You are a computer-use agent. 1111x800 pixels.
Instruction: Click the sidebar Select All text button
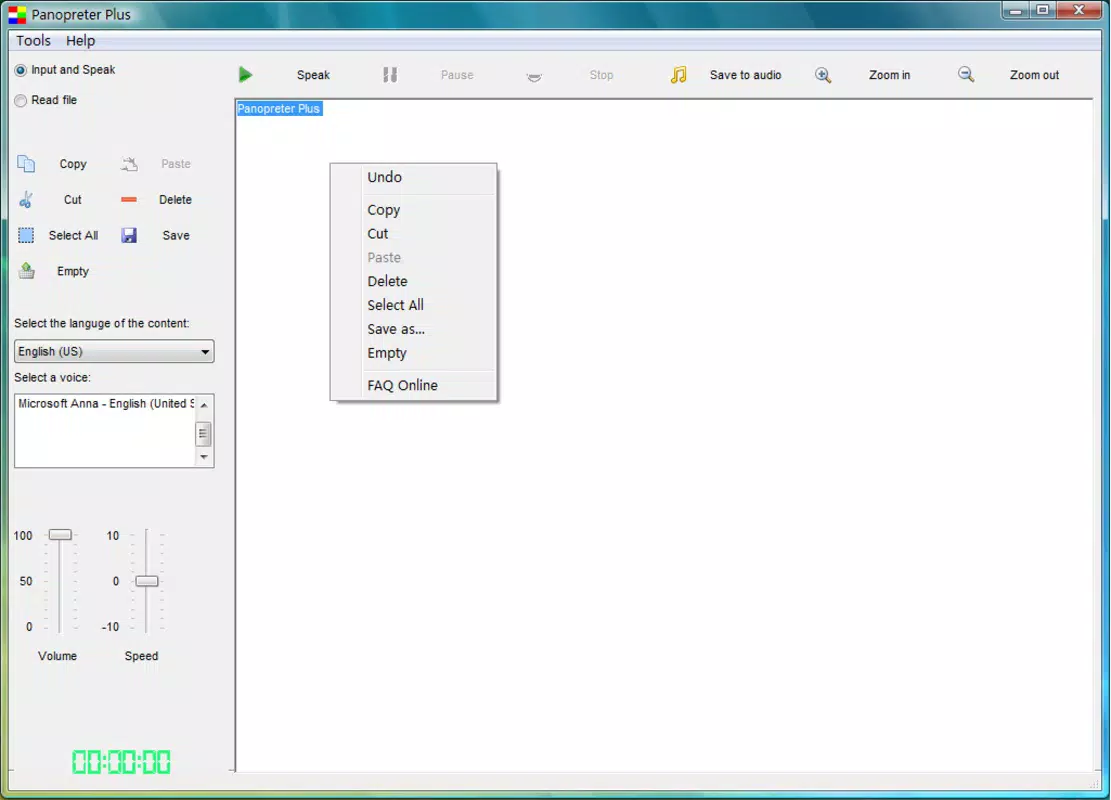click(73, 235)
